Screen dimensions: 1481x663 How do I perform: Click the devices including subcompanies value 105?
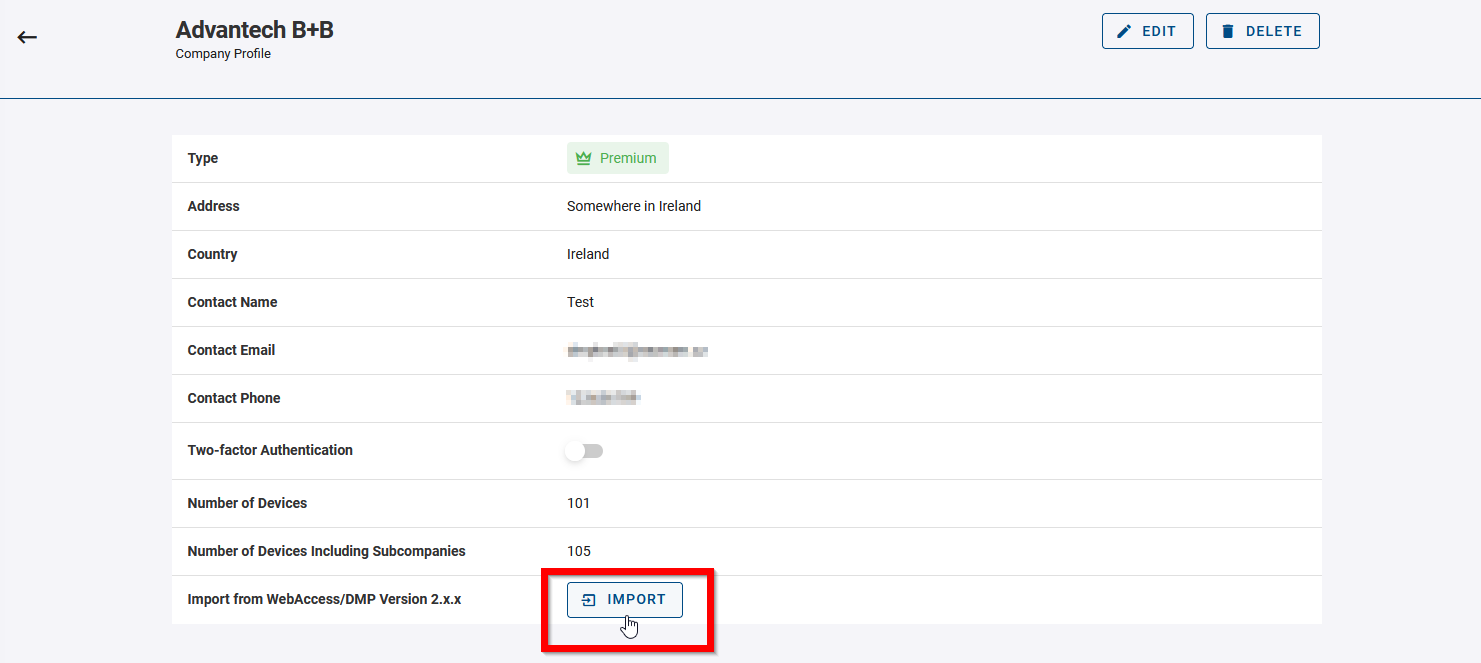[578, 551]
